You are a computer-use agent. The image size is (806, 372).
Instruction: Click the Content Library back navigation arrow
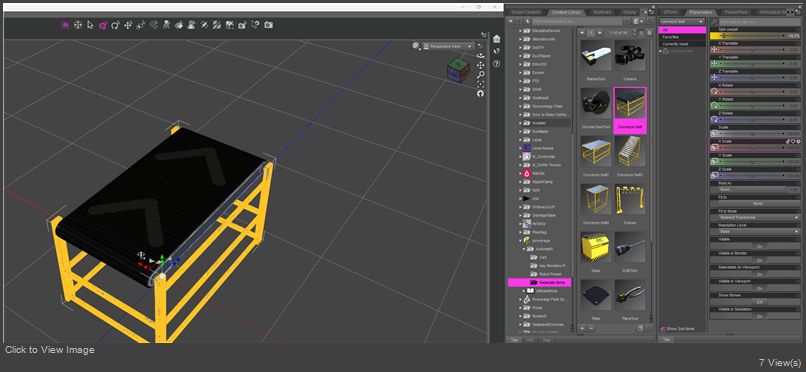pyautogui.click(x=510, y=22)
